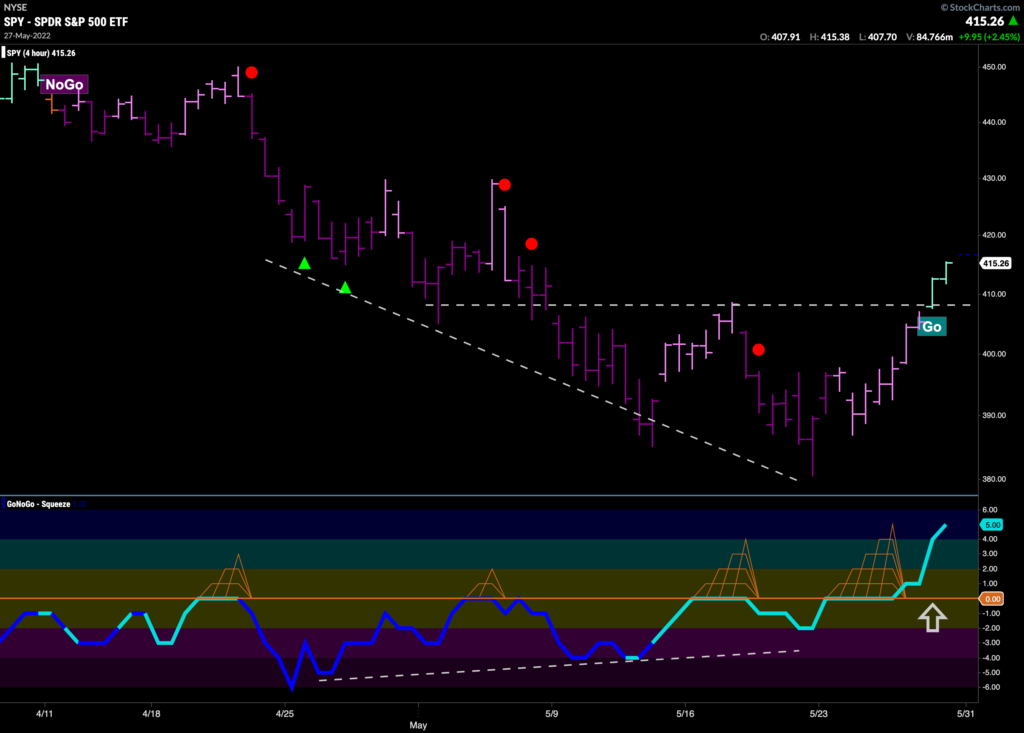The image size is (1024, 733).
Task: Click the green up-triangle beside the 415.26 header price
Action: tap(1013, 21)
